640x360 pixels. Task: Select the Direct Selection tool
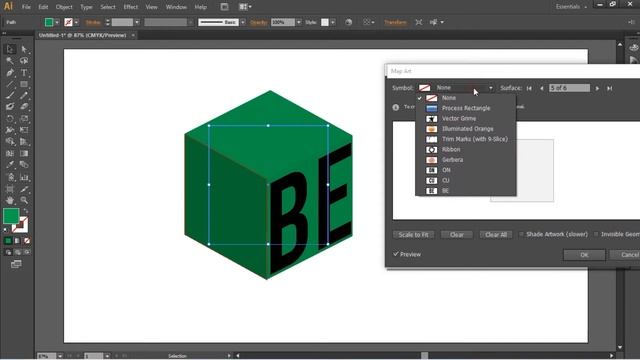pyautogui.click(x=24, y=49)
